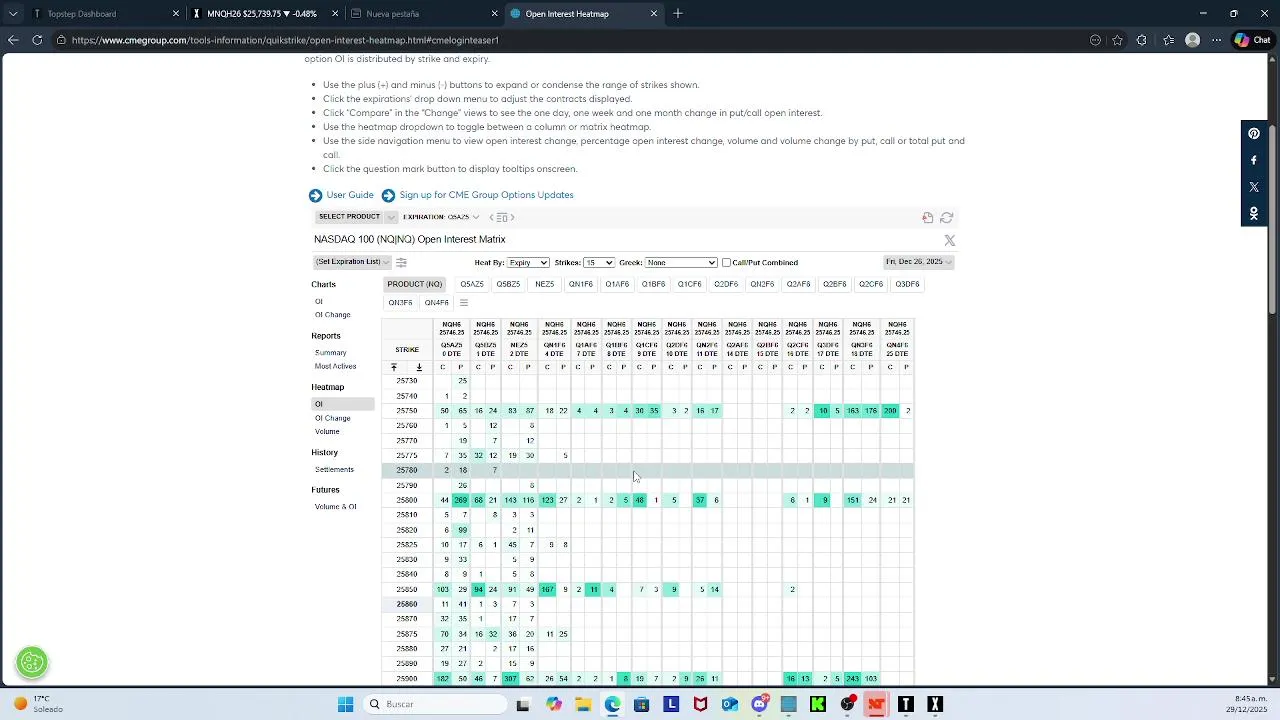Select the PRODUCT (NQ) tab

[x=415, y=284]
